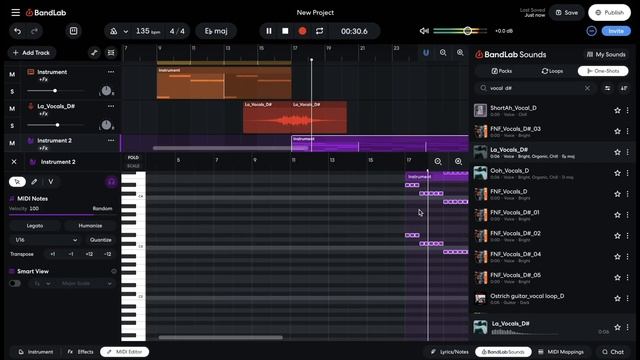Adjust La_Vocals_D# track volume slider
640x360 pixels.
(x=55, y=125)
